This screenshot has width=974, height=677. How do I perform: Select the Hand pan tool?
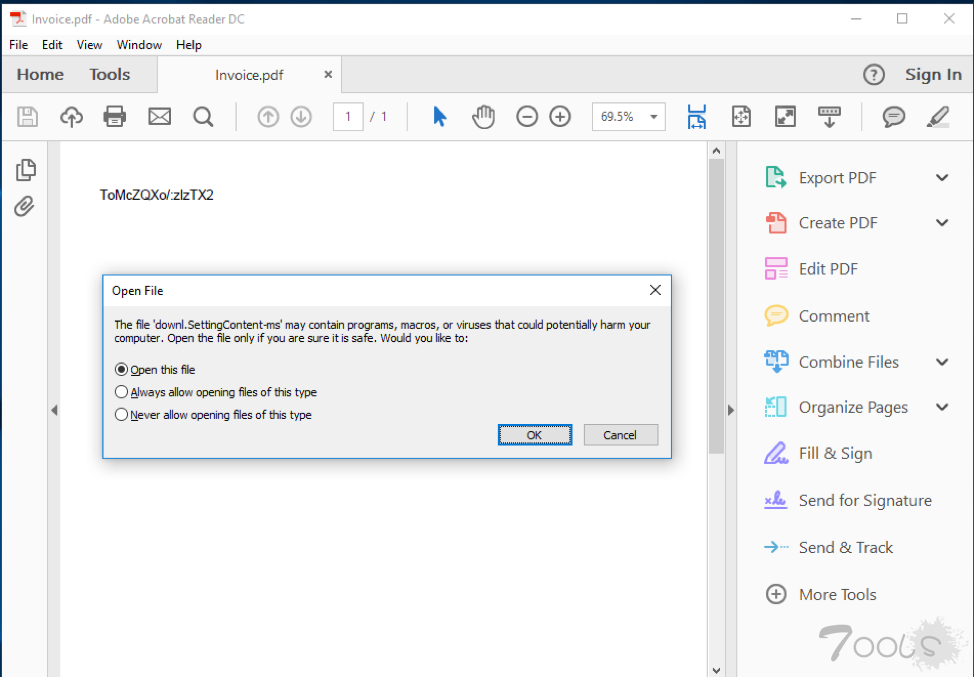click(484, 117)
